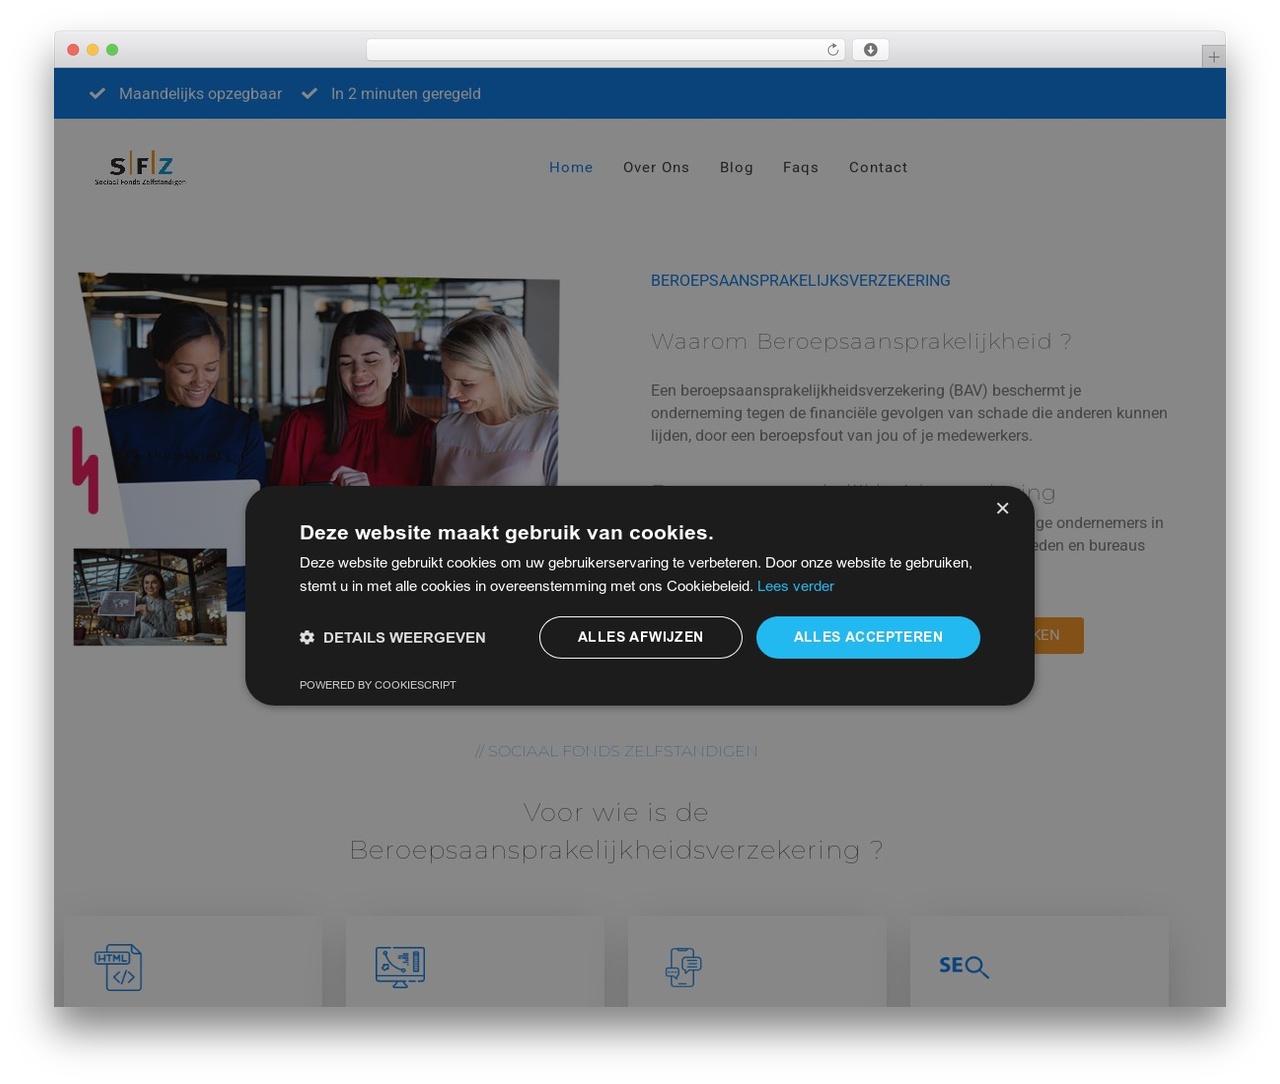Click the gear icon beside Details Weergeven
Viewport: 1280px width, 1084px height.
307,637
